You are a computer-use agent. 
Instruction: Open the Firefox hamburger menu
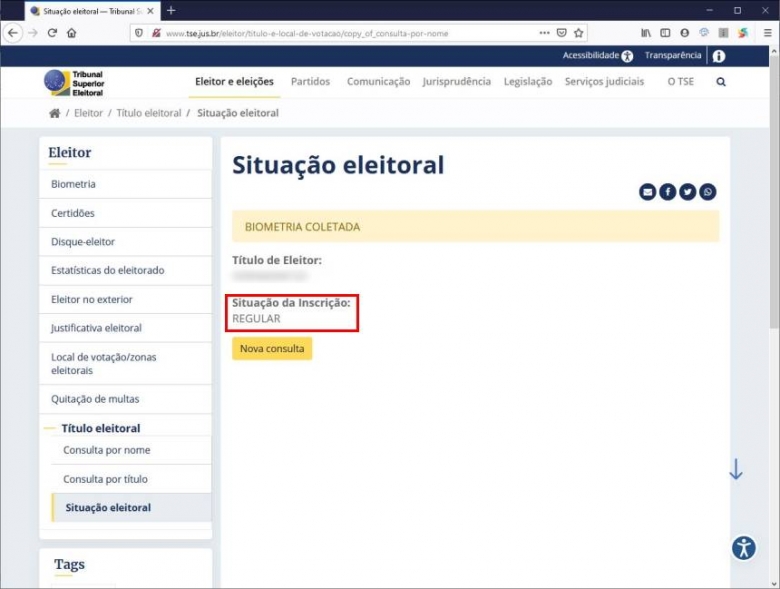click(768, 33)
